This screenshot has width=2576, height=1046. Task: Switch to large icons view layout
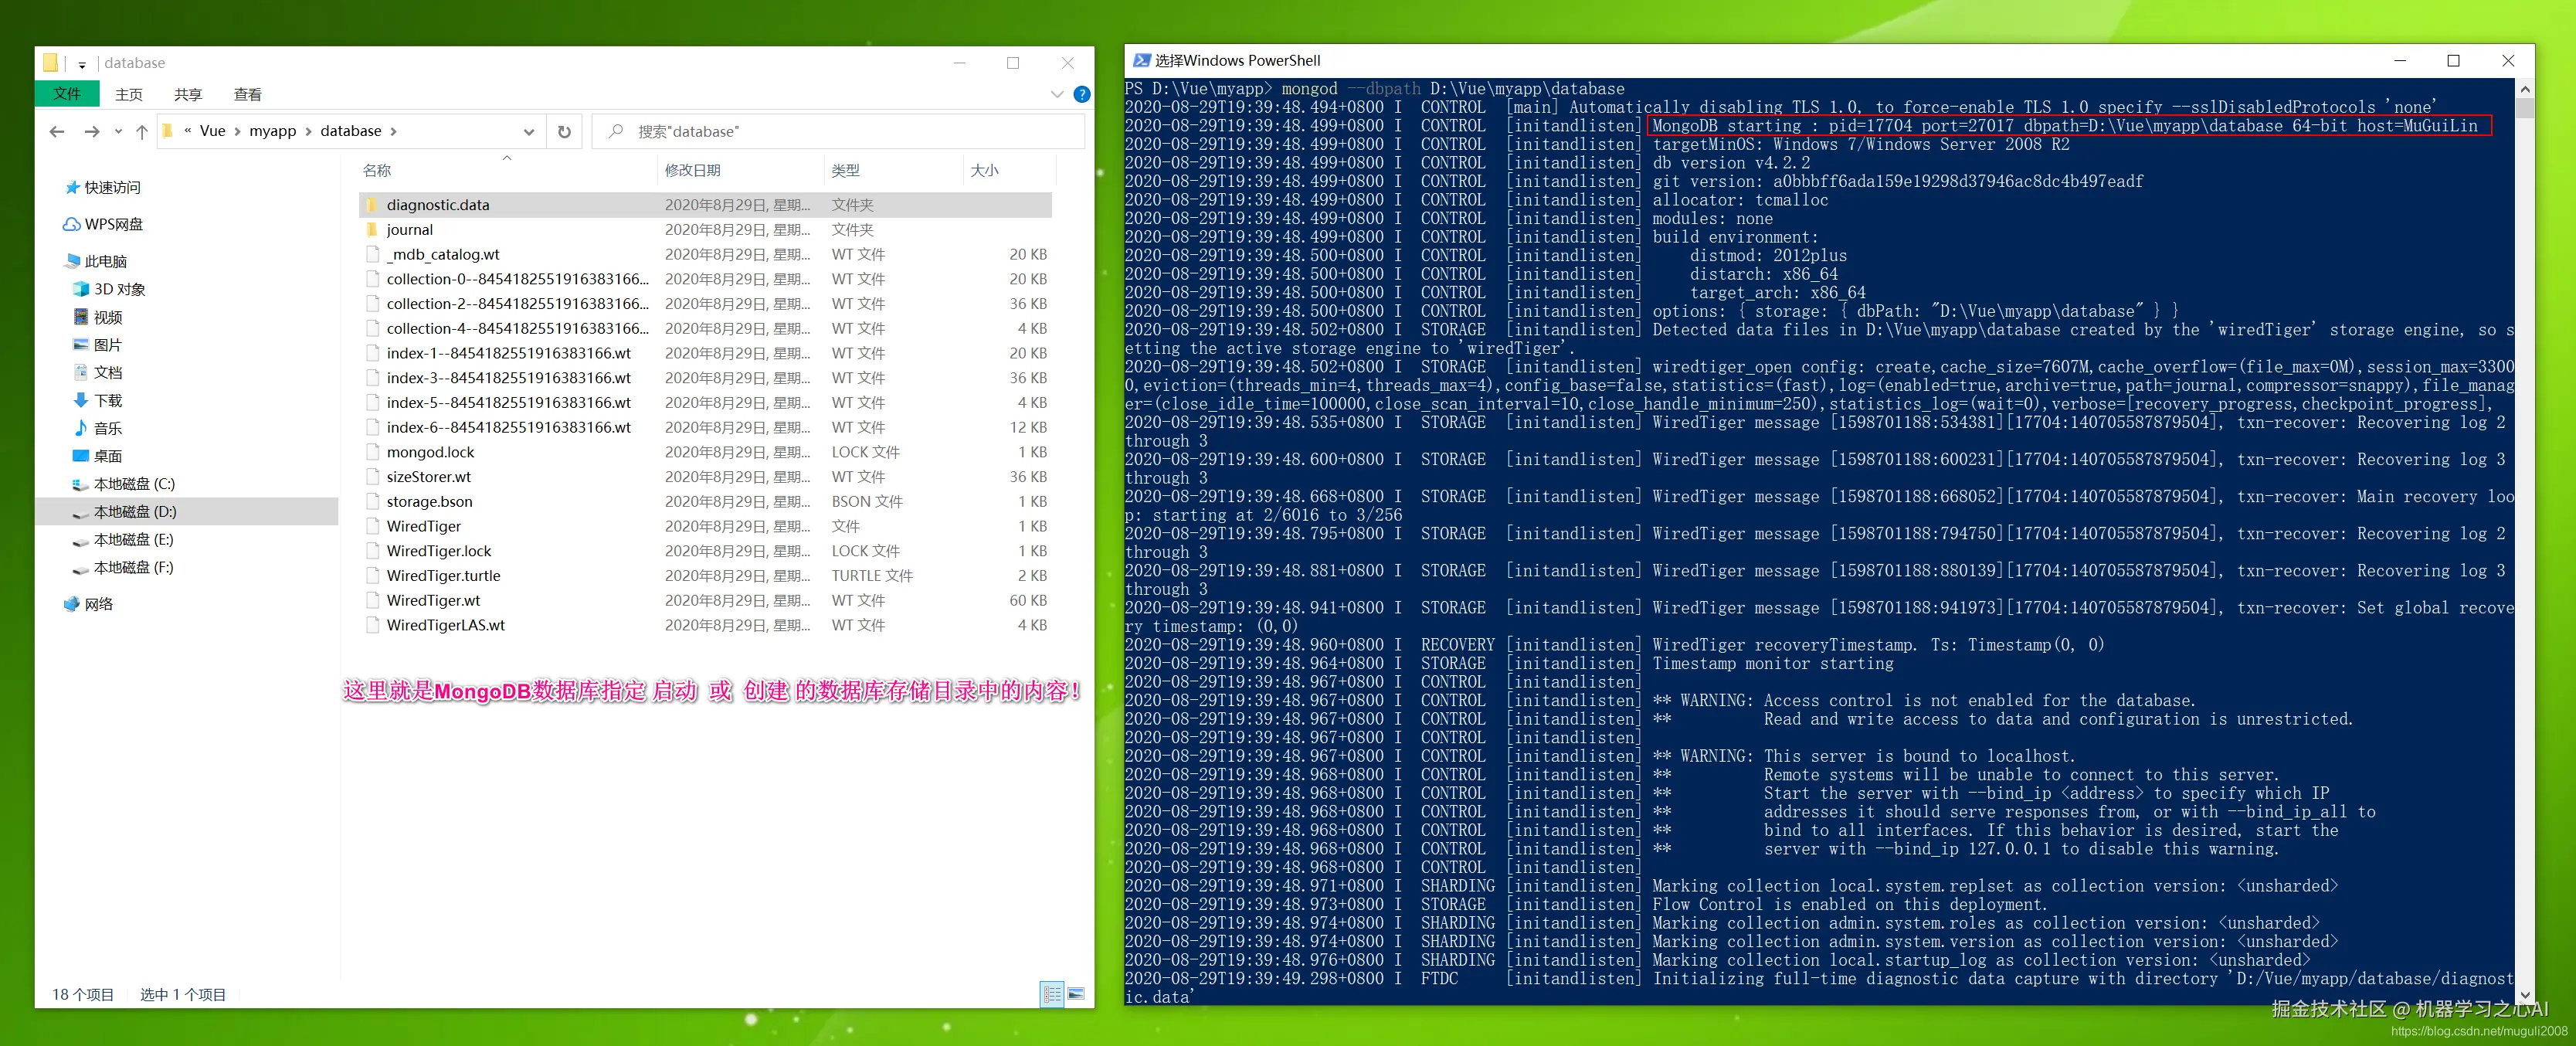pyautogui.click(x=1076, y=994)
